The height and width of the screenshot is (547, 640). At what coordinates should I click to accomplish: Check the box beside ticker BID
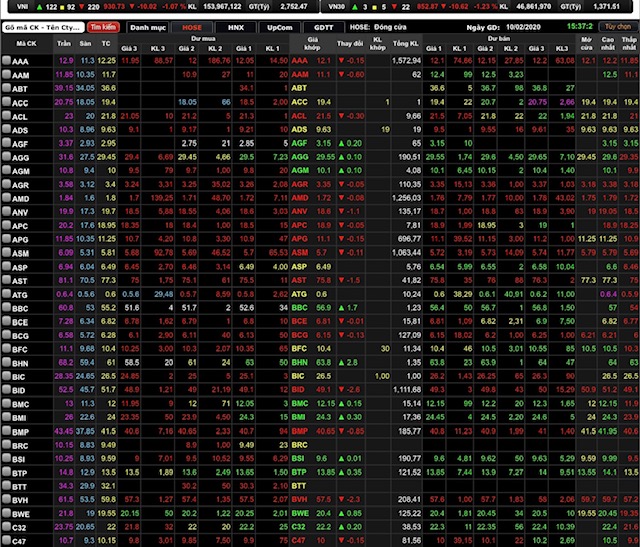click(6, 389)
